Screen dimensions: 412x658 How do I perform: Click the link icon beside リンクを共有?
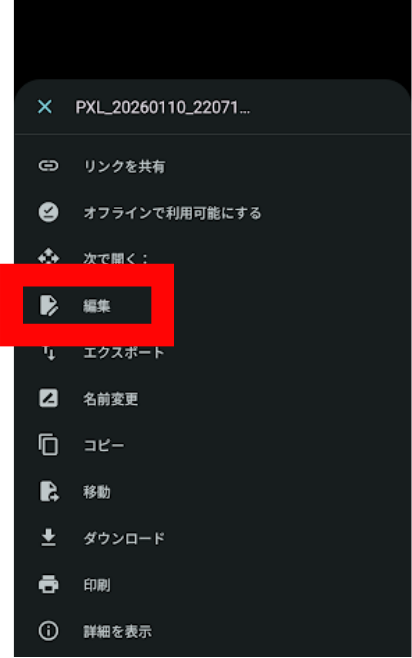tap(49, 166)
